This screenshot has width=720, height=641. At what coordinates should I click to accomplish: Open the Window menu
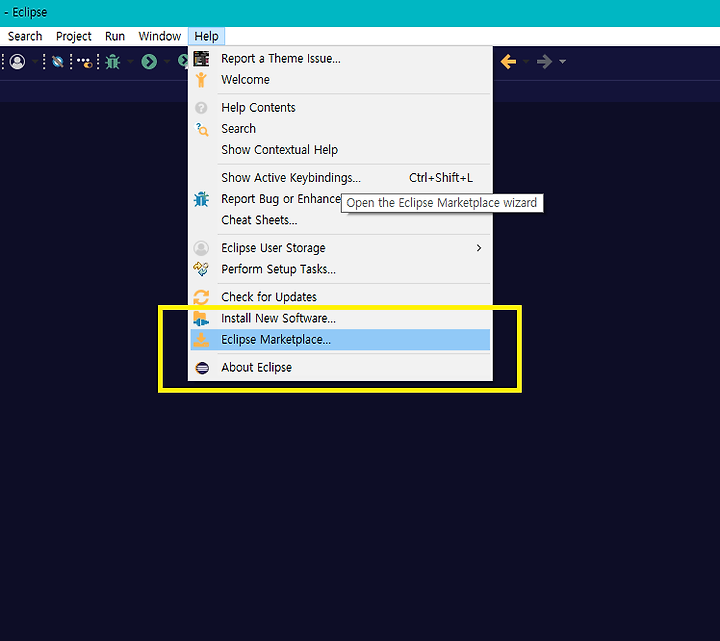tap(160, 36)
